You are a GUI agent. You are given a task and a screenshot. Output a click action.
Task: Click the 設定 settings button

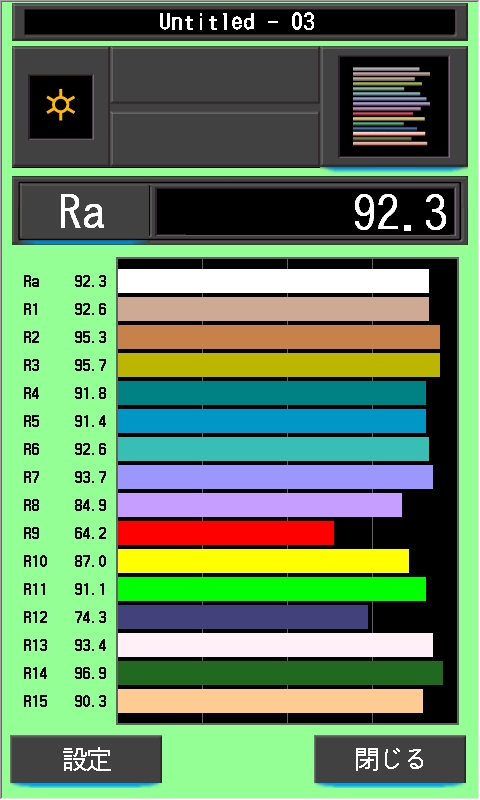(86, 759)
